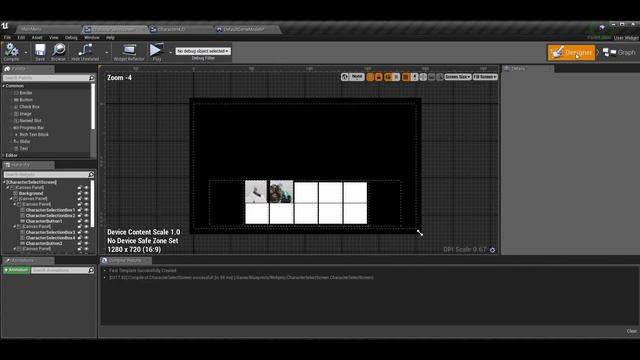Click the None culture button in viewport
This screenshot has width=640, height=360.
[357, 77]
